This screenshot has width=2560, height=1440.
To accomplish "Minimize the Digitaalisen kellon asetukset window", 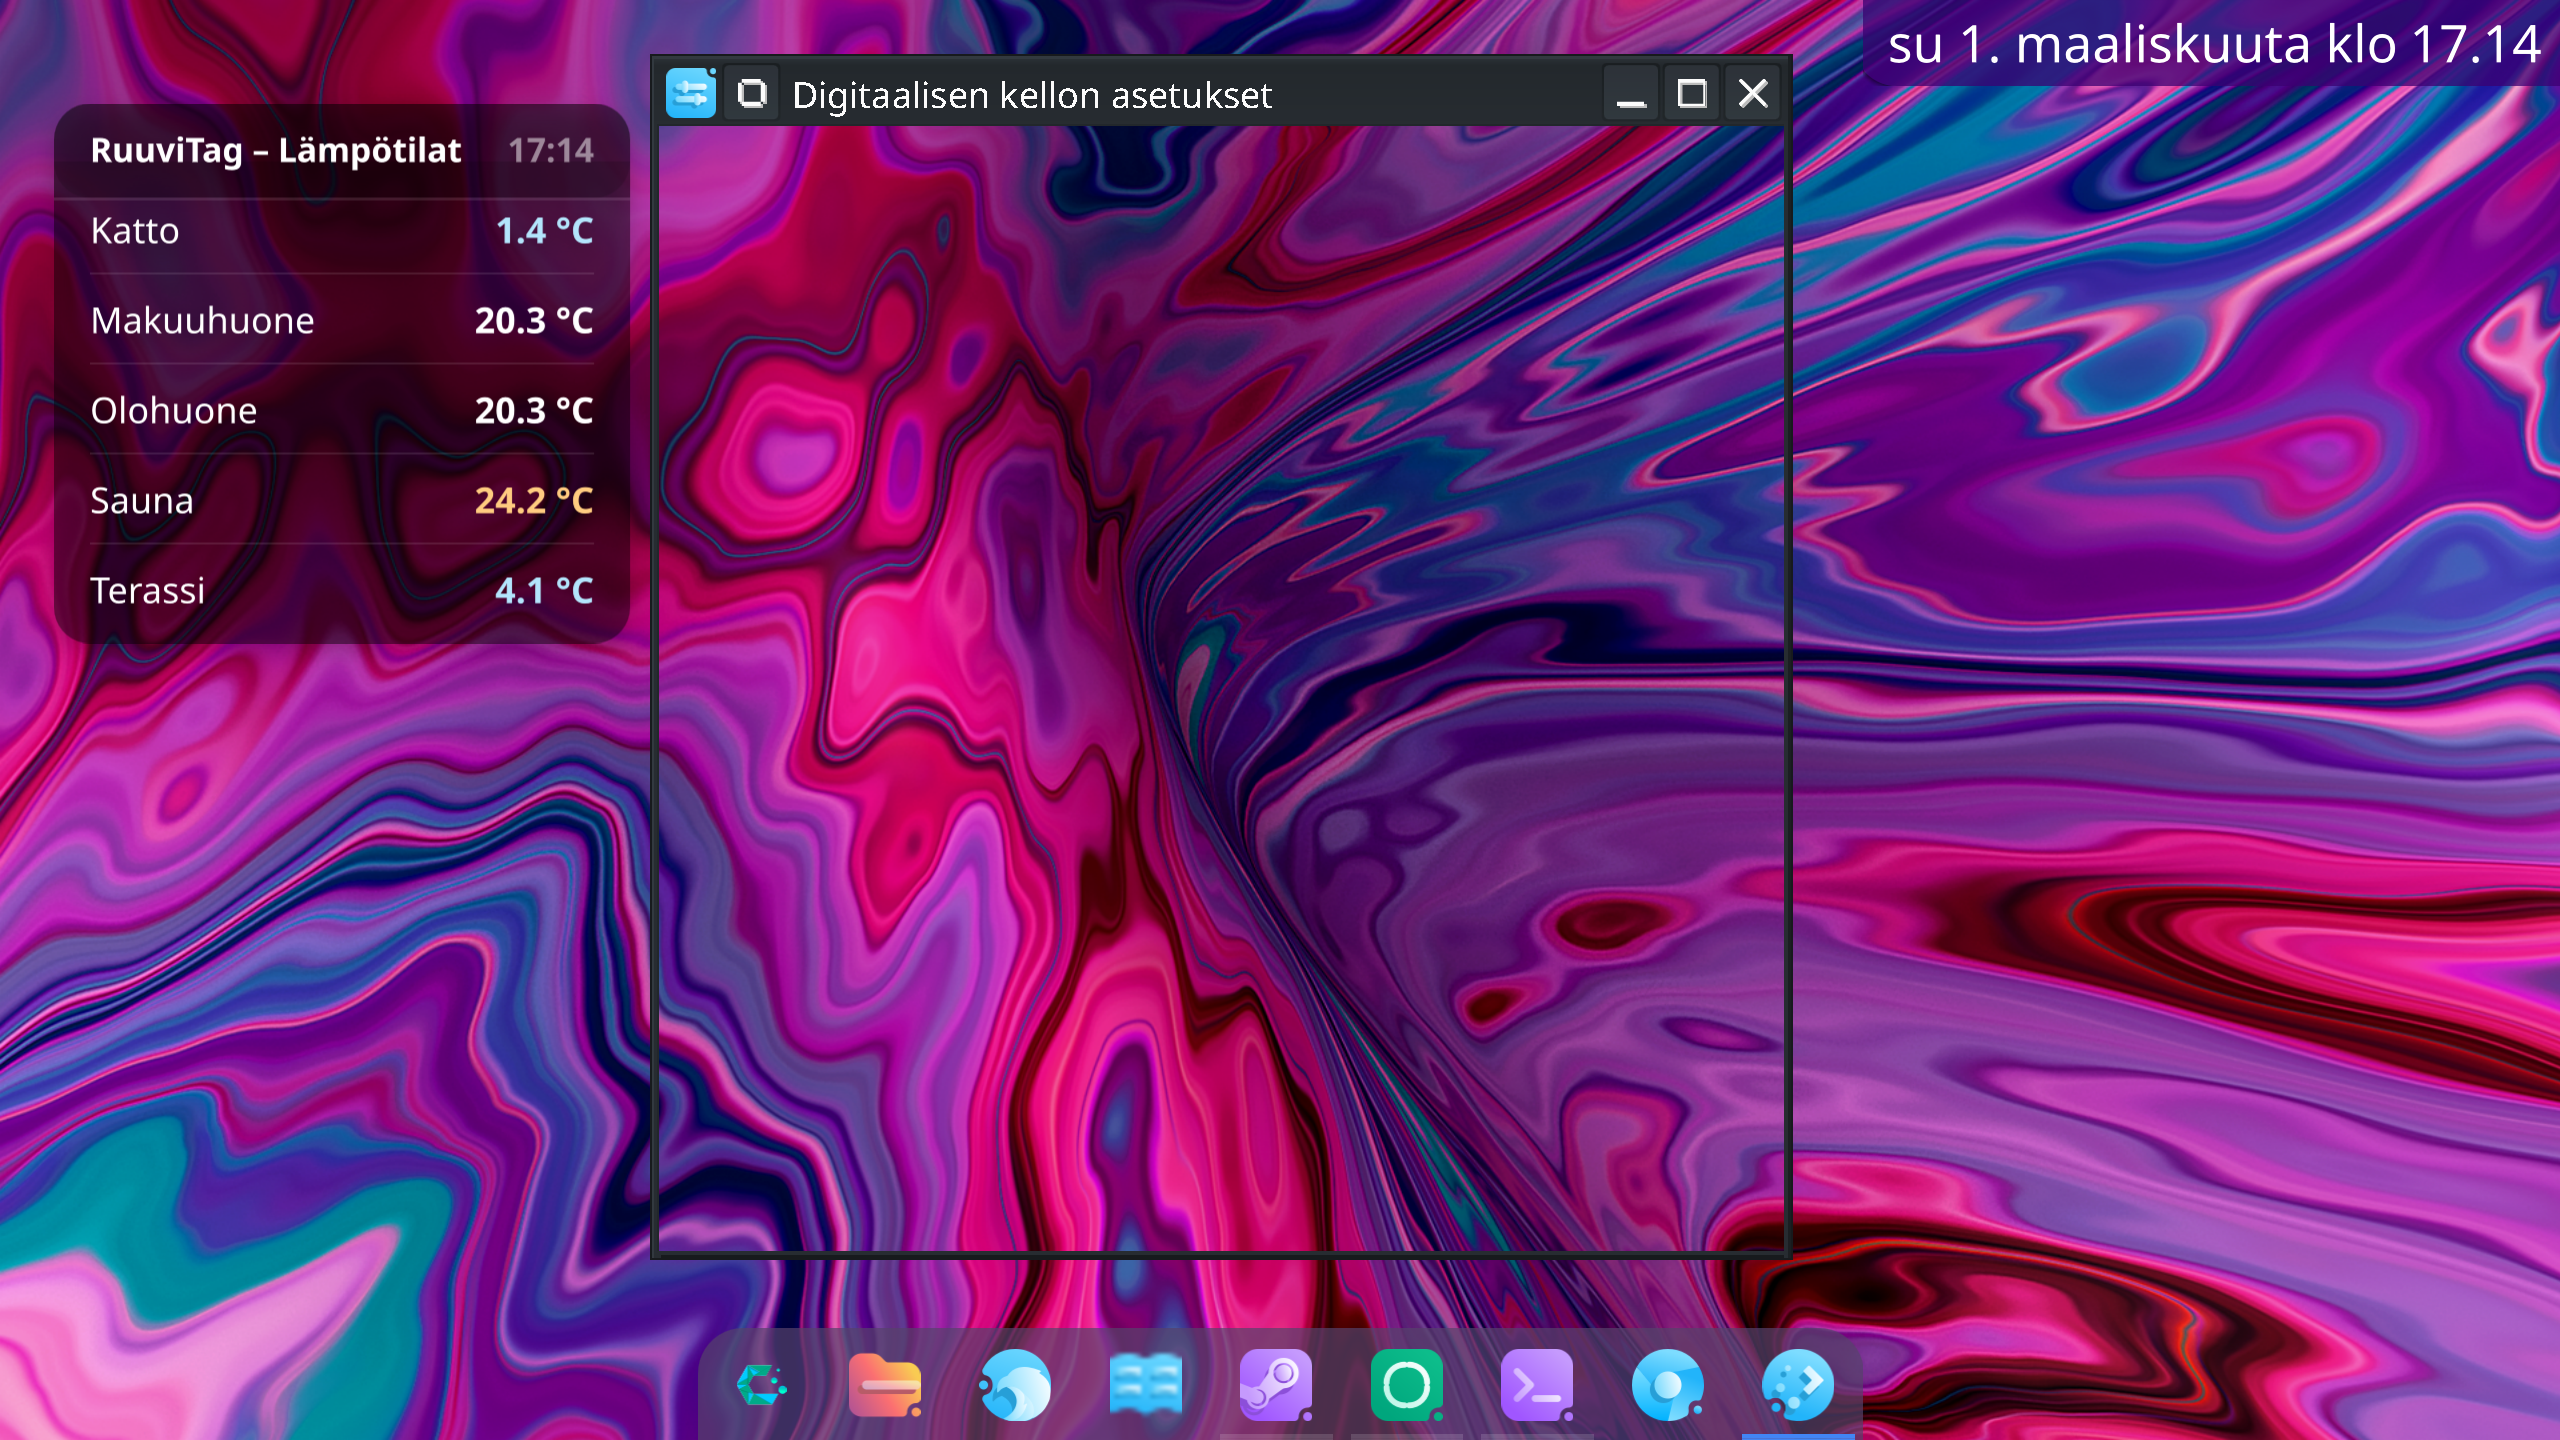I will 1631,94.
